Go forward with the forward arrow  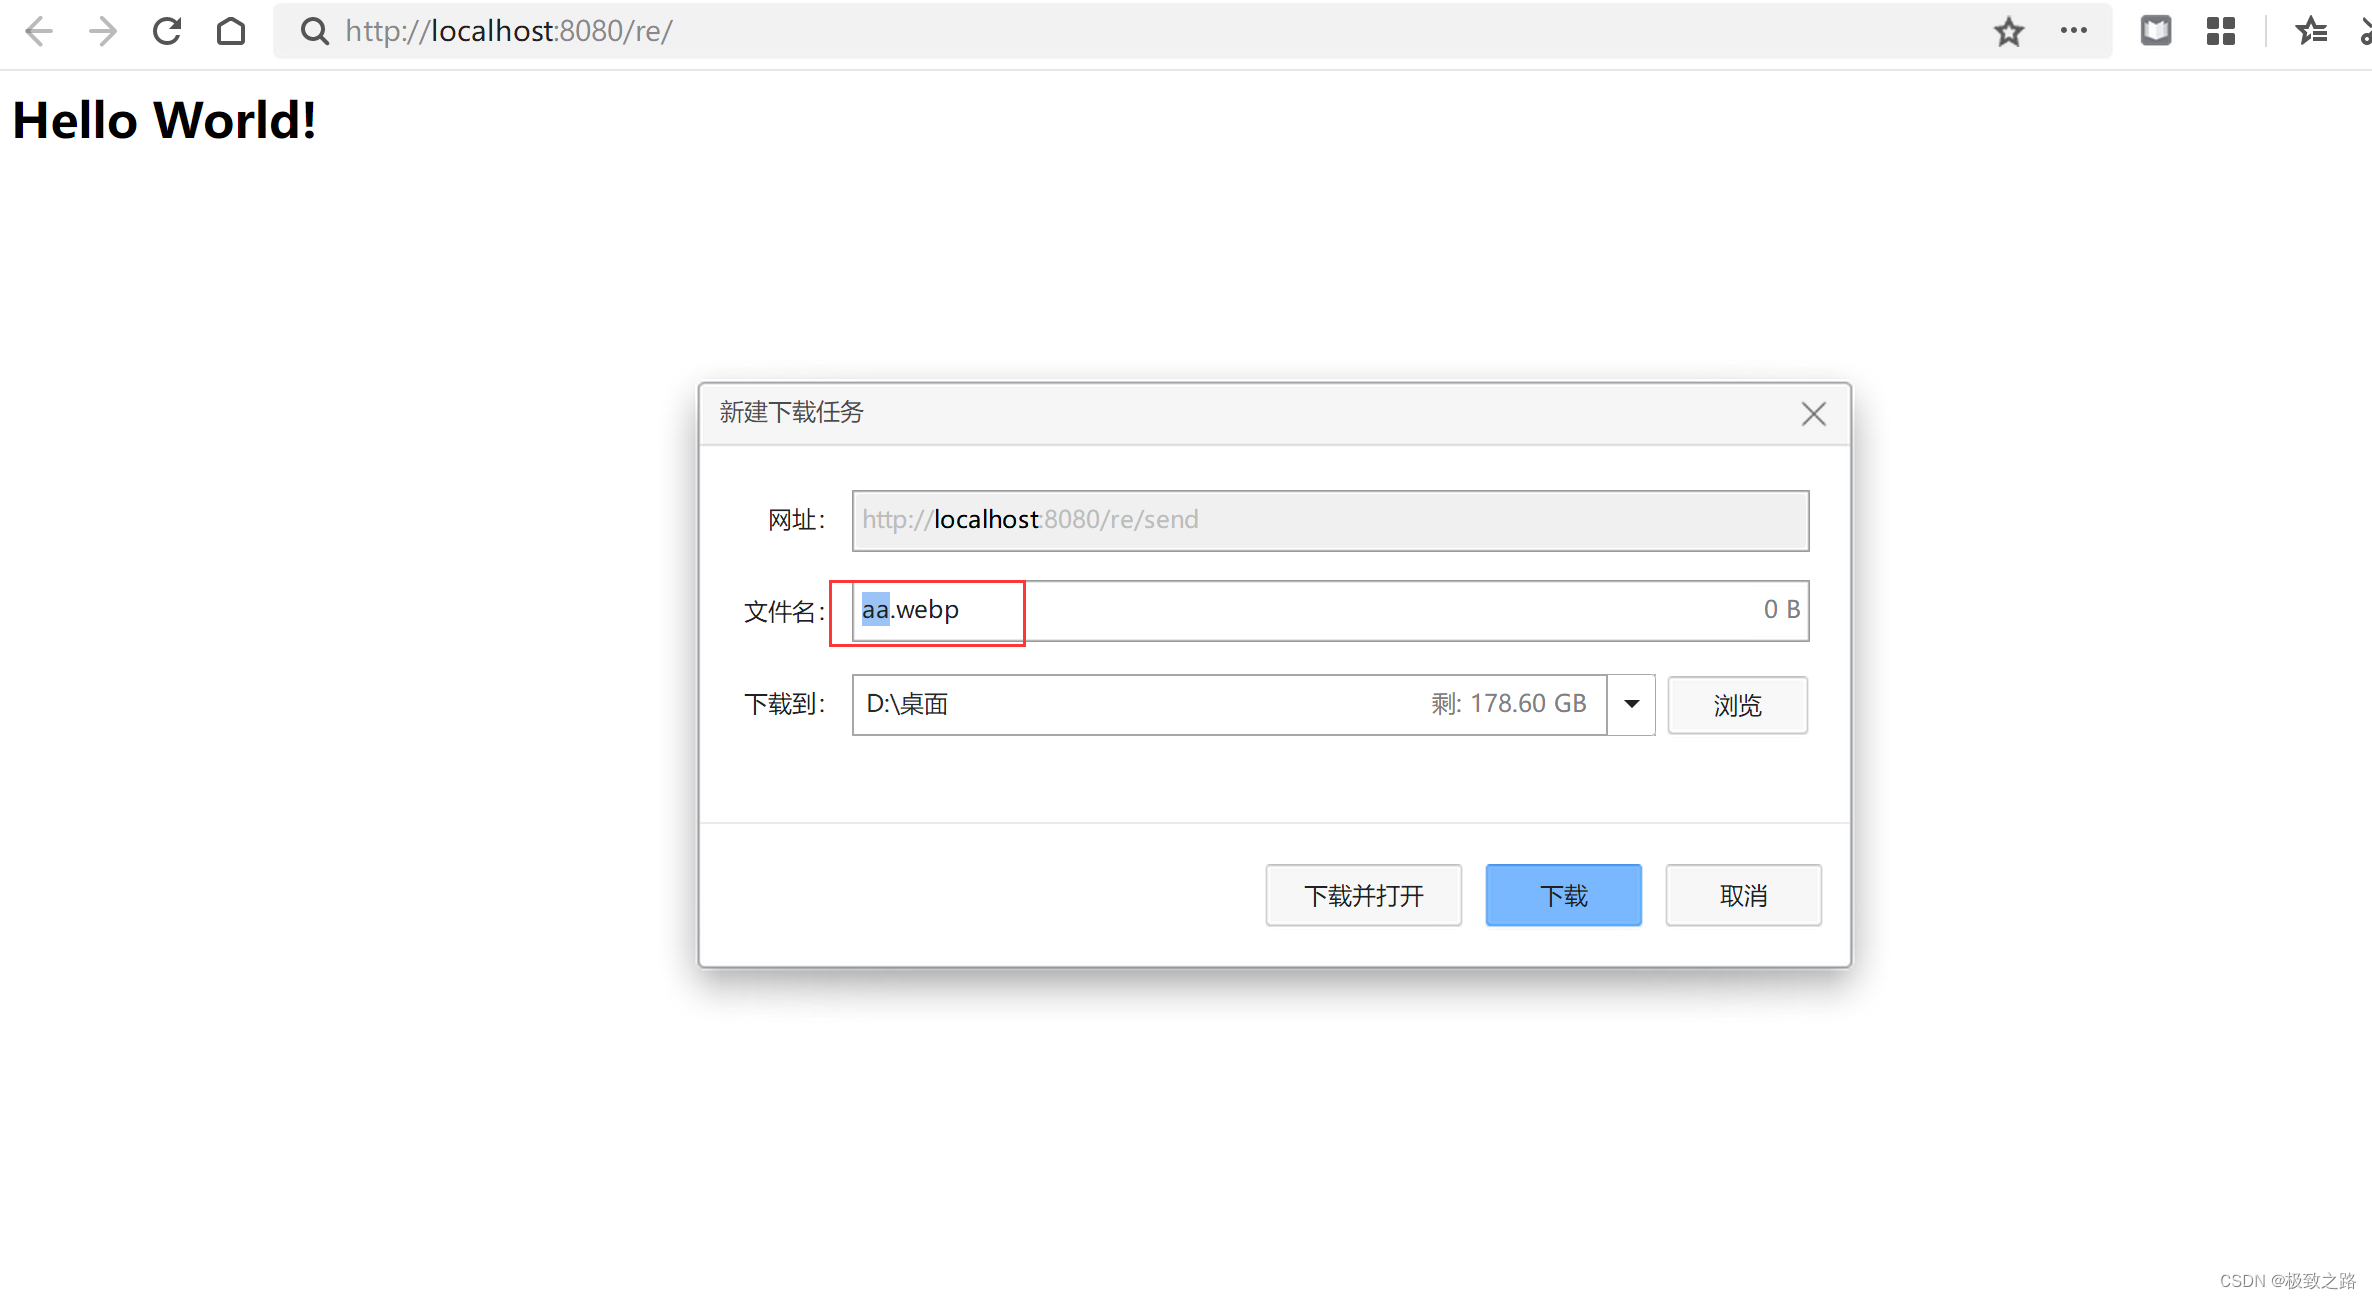point(103,32)
